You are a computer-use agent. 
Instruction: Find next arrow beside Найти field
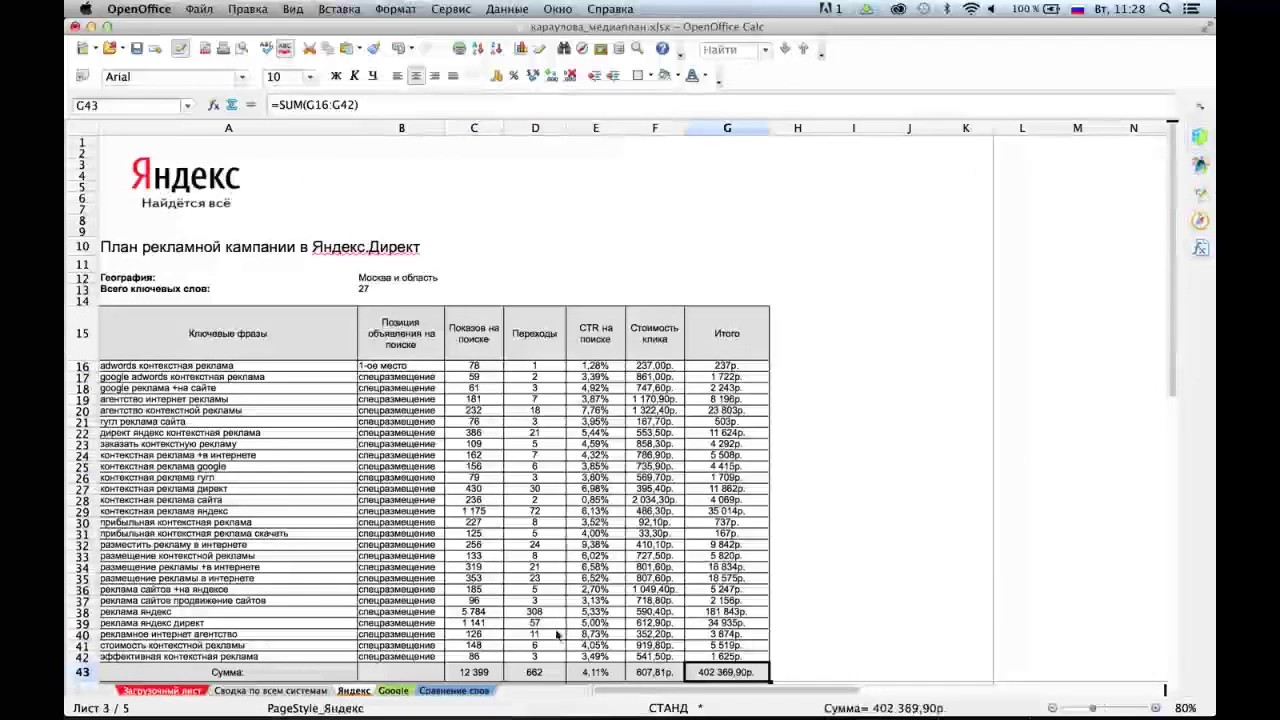(x=785, y=48)
